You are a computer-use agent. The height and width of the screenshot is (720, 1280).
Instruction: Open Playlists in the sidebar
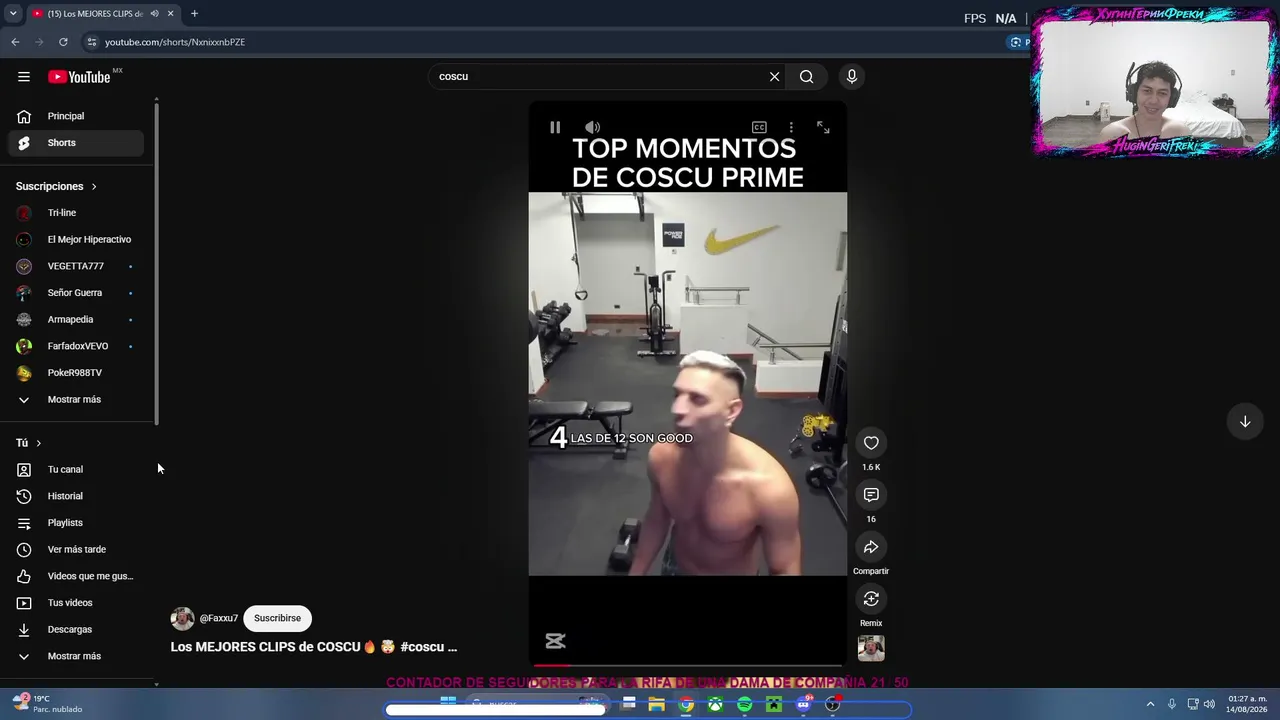[x=76, y=523]
